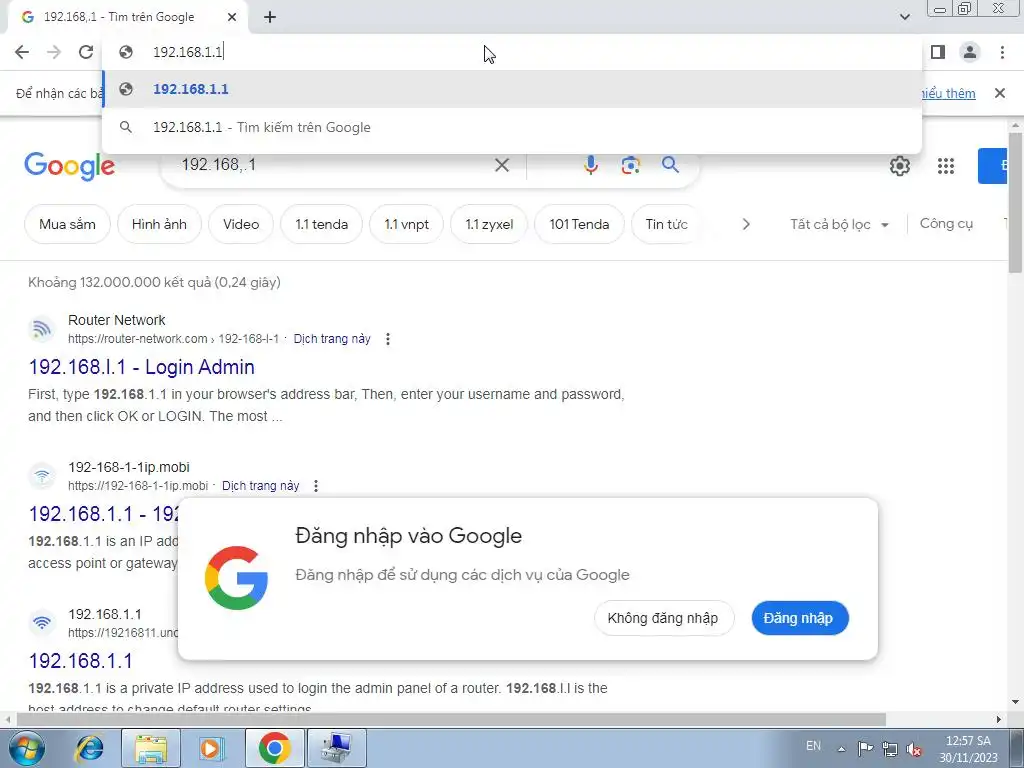Open the network icon in the tray

[889, 749]
